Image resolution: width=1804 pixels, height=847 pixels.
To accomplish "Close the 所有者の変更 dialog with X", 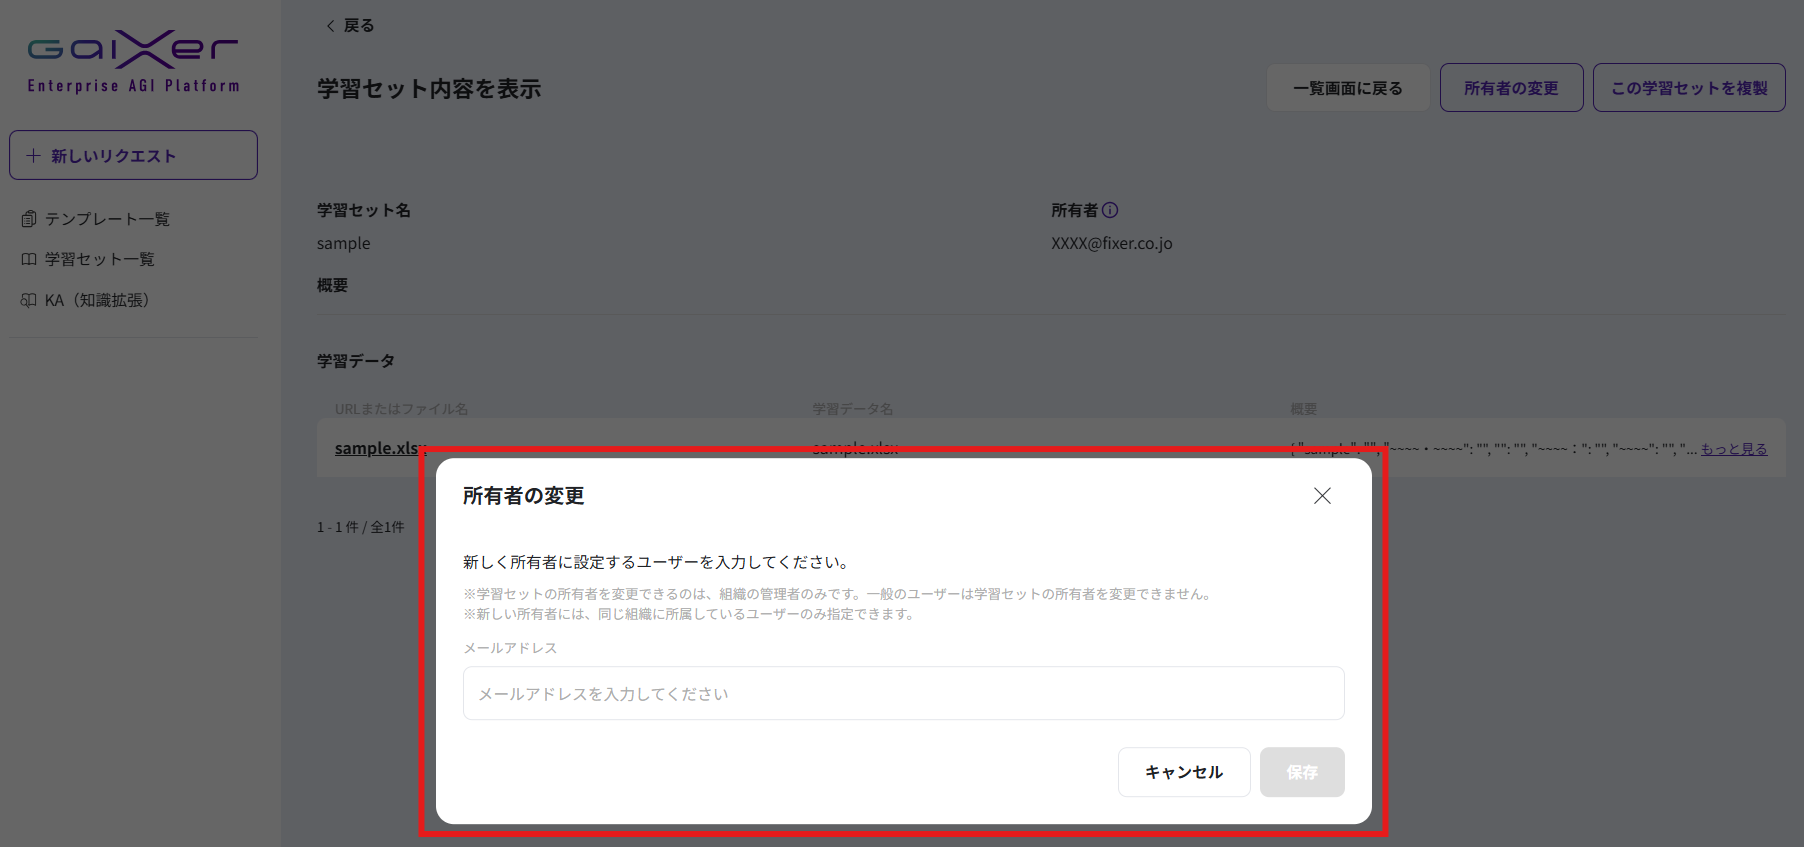I will 1322,496.
